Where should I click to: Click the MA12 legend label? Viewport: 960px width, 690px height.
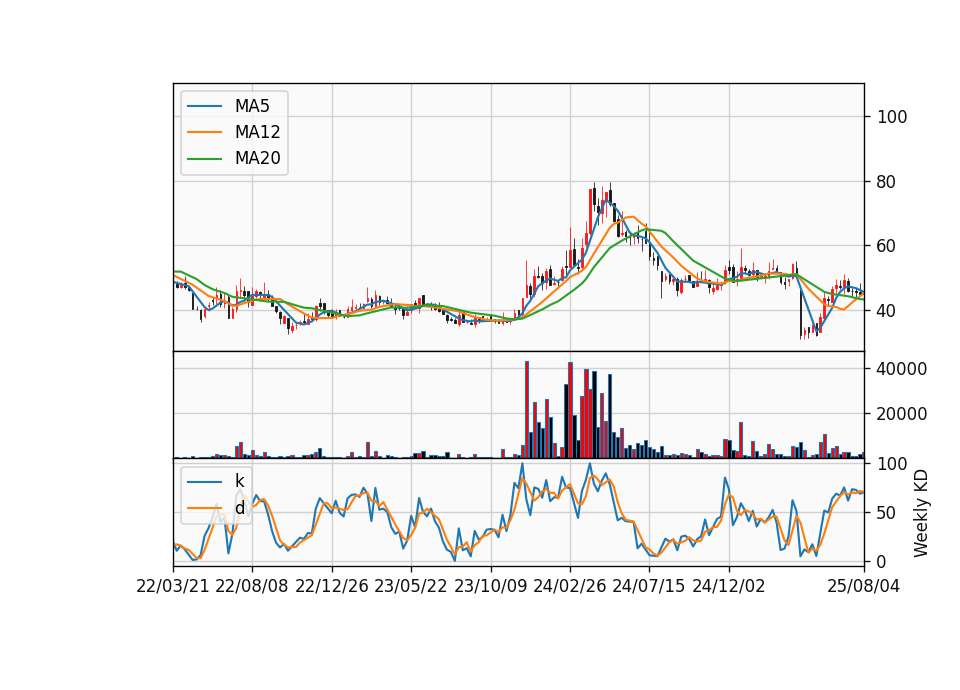257,132
